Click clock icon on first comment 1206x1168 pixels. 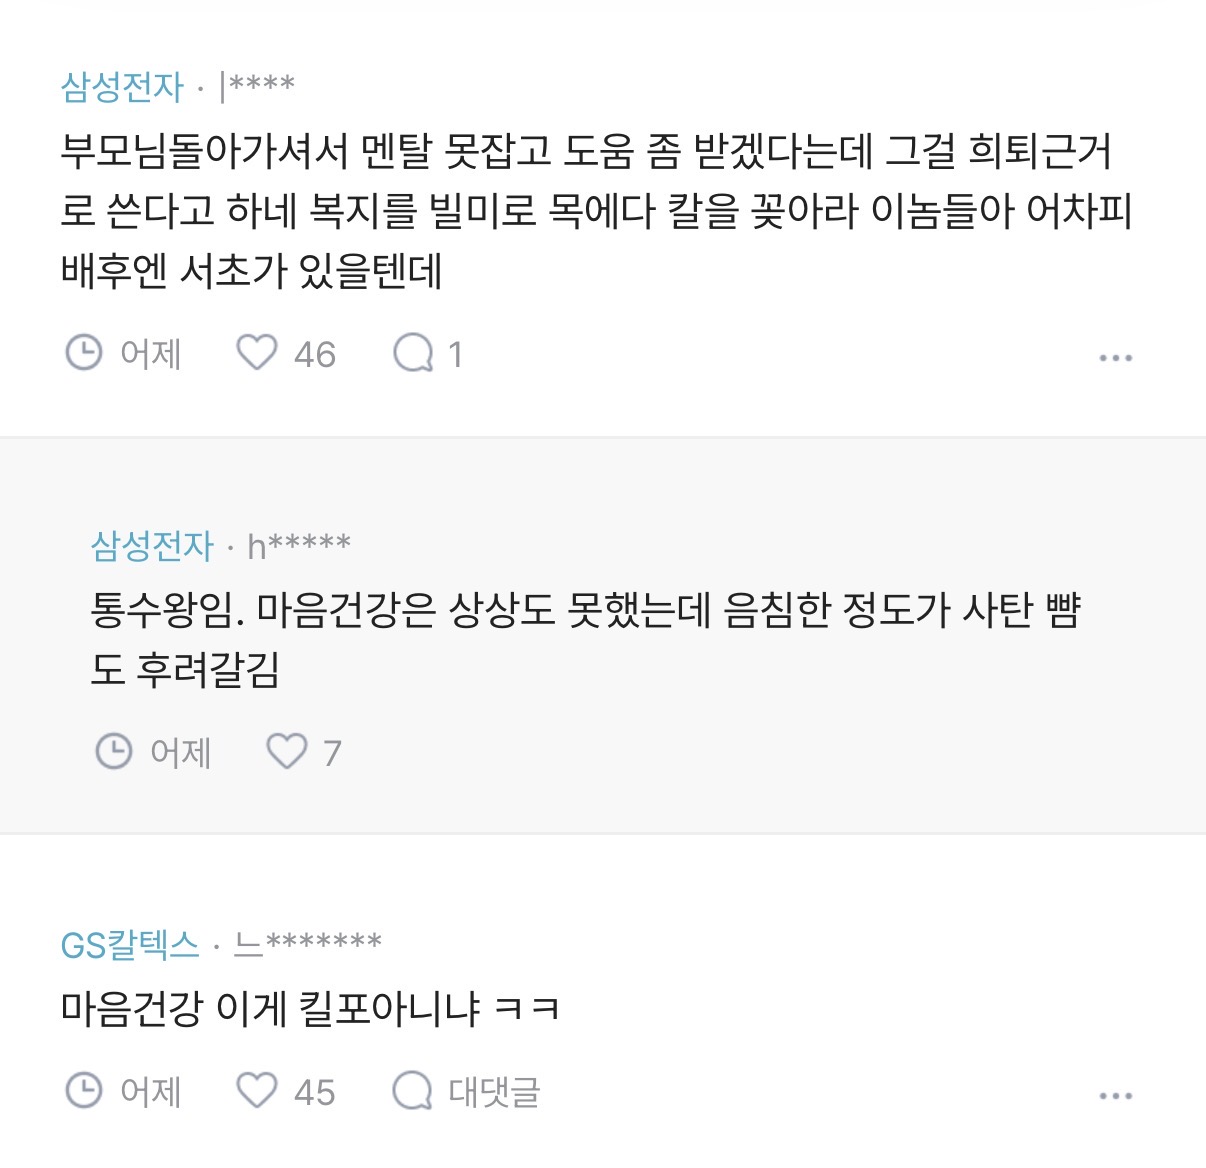pos(84,353)
